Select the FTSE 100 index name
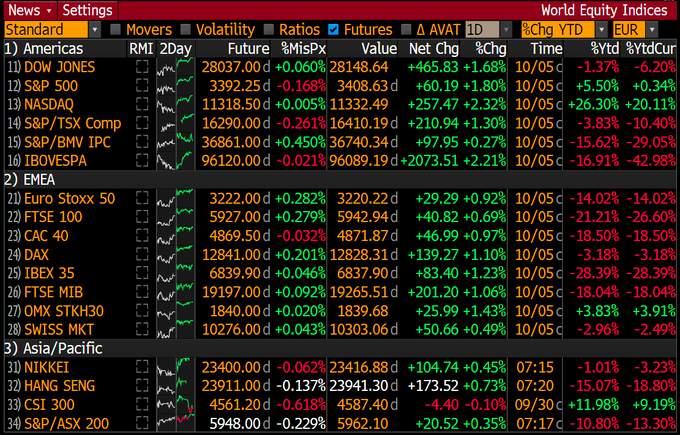The height and width of the screenshot is (435, 680). coord(53,217)
